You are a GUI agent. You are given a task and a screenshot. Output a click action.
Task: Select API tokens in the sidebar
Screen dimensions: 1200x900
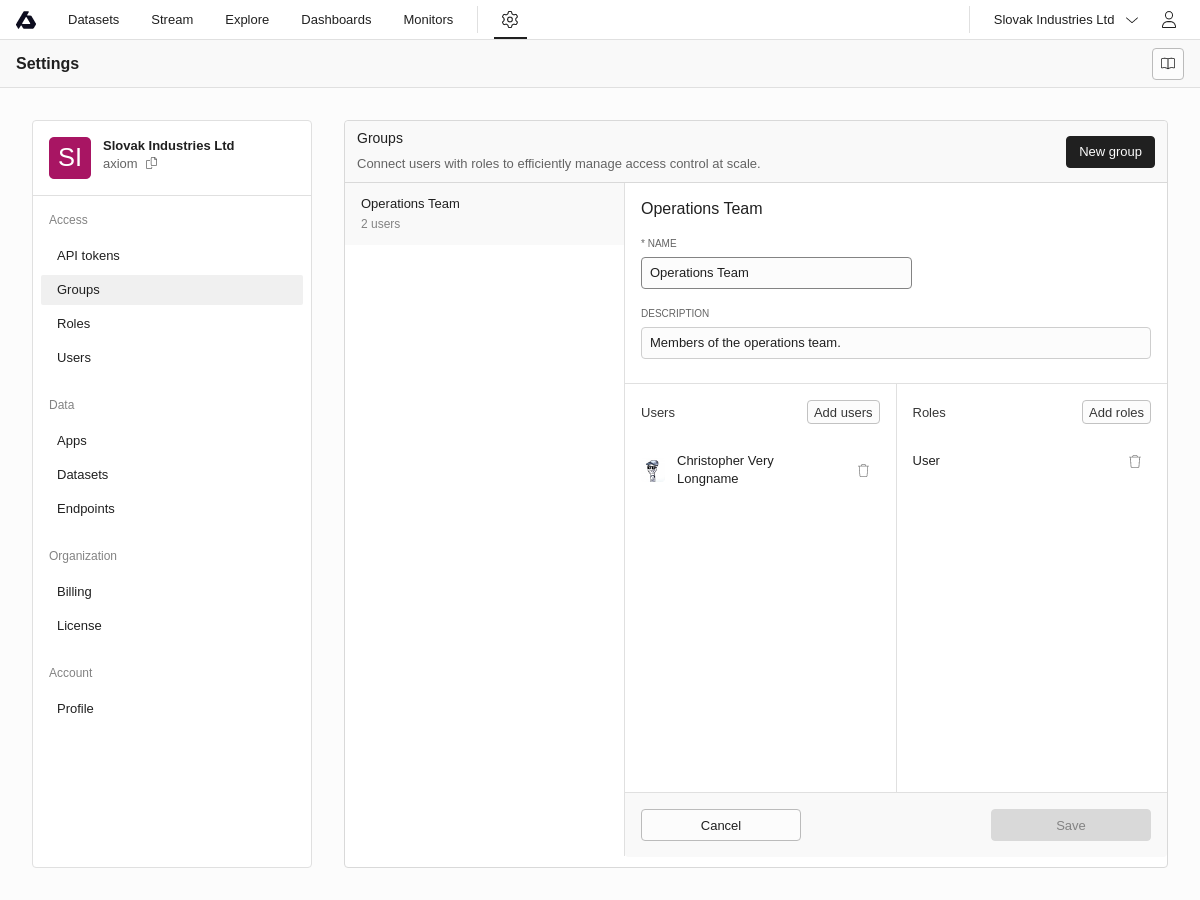point(88,256)
